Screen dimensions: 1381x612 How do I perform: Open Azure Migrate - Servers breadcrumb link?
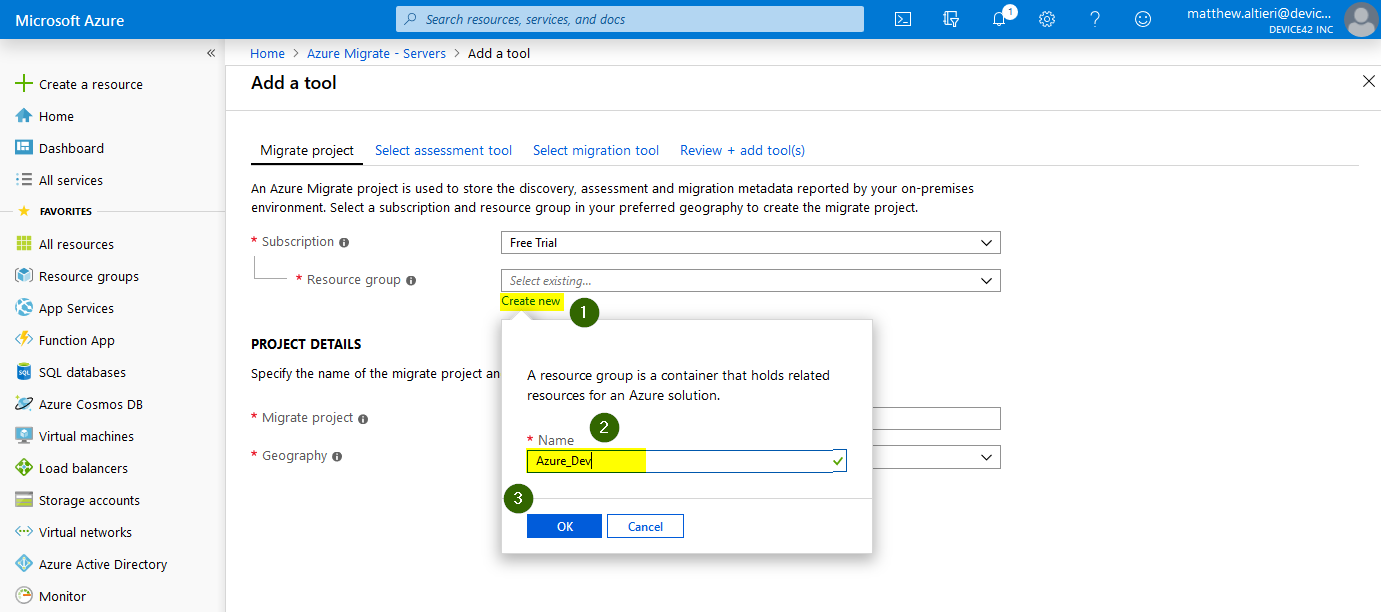point(376,53)
